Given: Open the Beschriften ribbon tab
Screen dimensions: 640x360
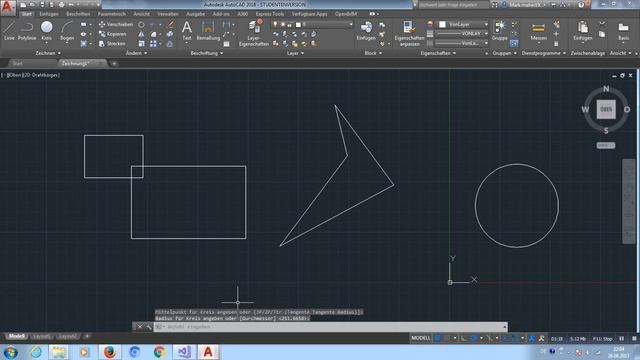Looking at the screenshot, I should pyautogui.click(x=78, y=14).
